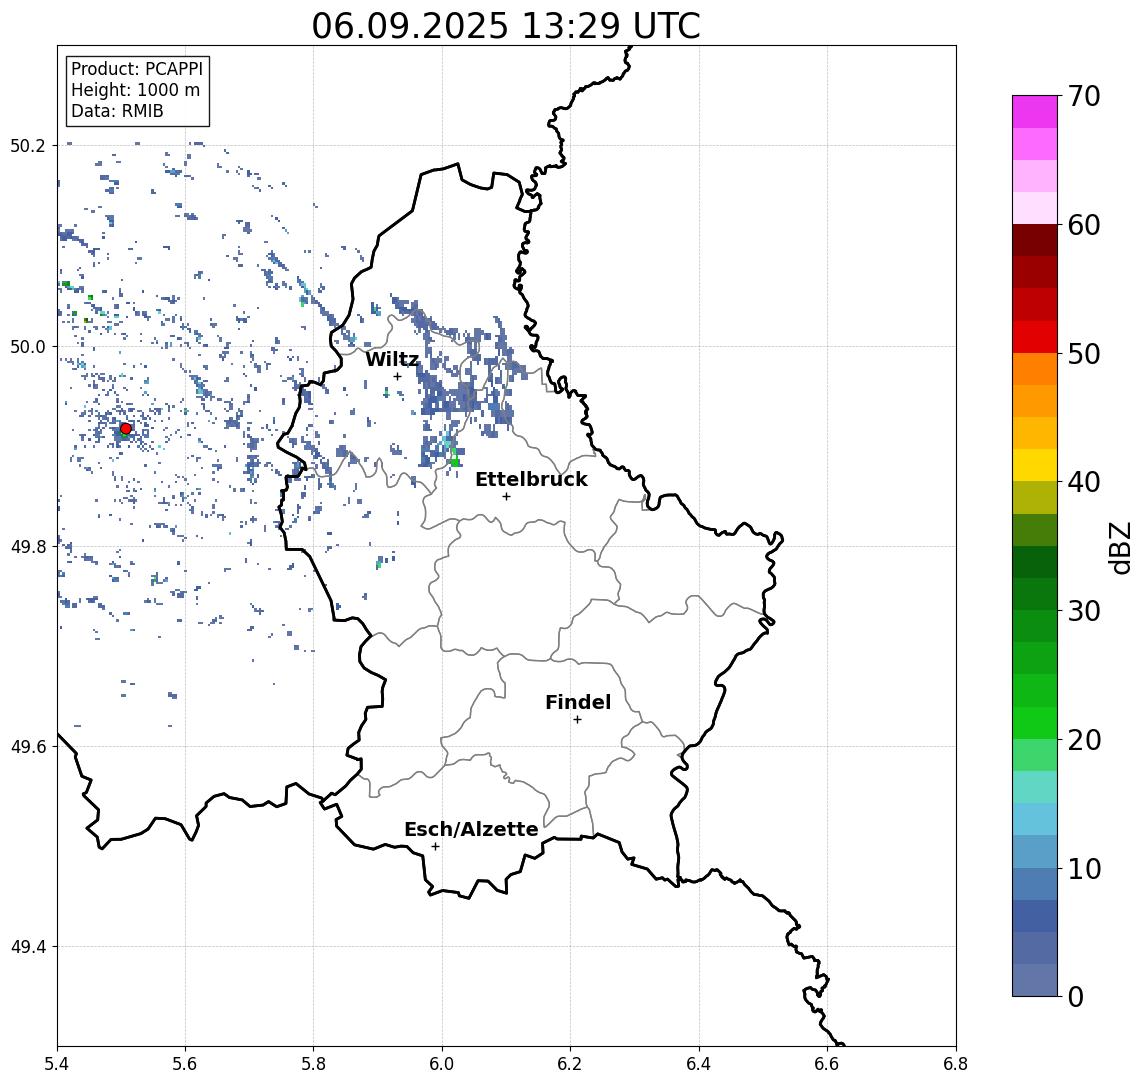This screenshot has height=1084, width=1145.
Task: Click the Height: 1000 m info line
Action: pos(135,91)
